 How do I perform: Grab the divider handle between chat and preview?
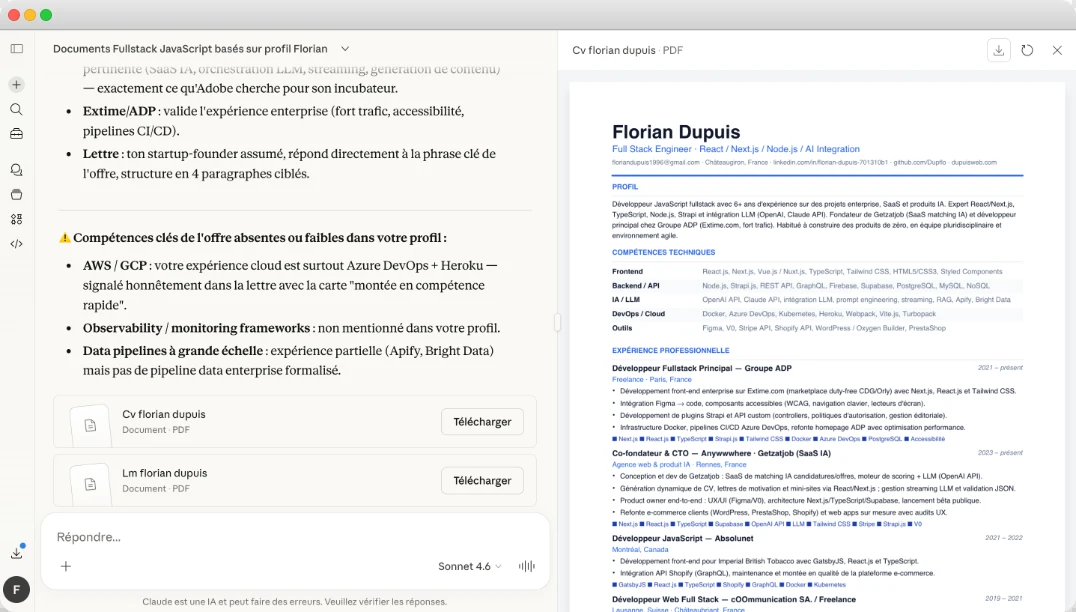(557, 322)
